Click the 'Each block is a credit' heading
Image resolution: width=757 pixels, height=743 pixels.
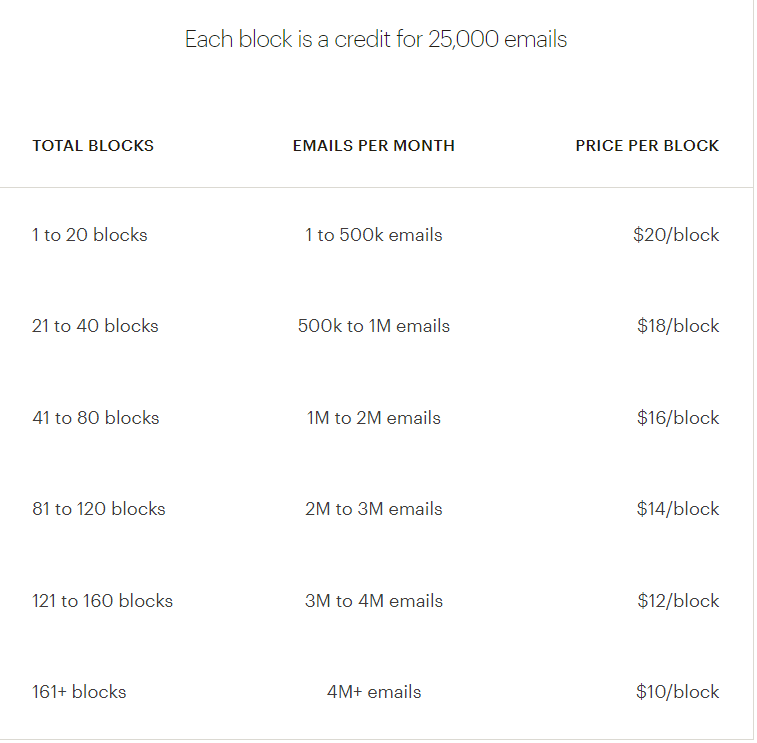tap(376, 40)
